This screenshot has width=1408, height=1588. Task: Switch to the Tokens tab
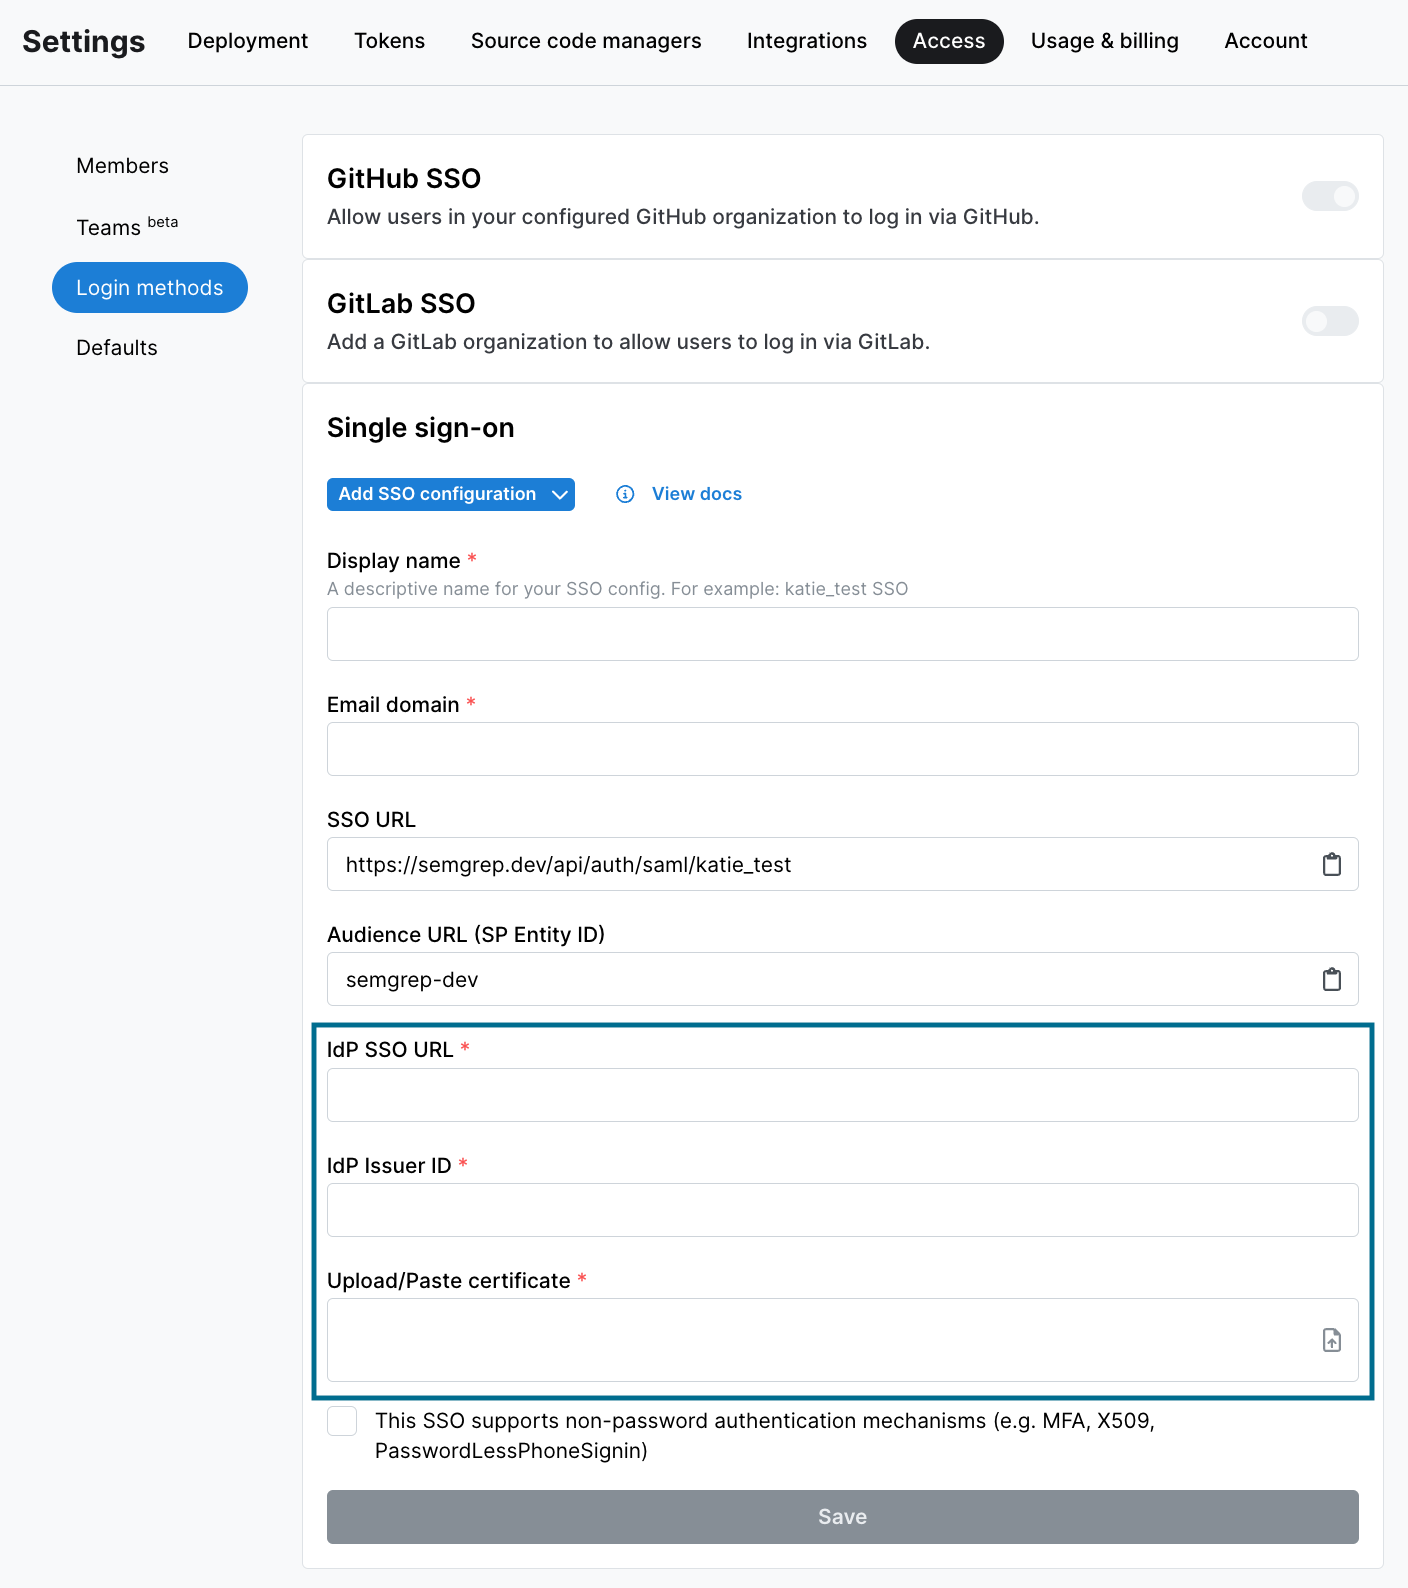coord(389,41)
